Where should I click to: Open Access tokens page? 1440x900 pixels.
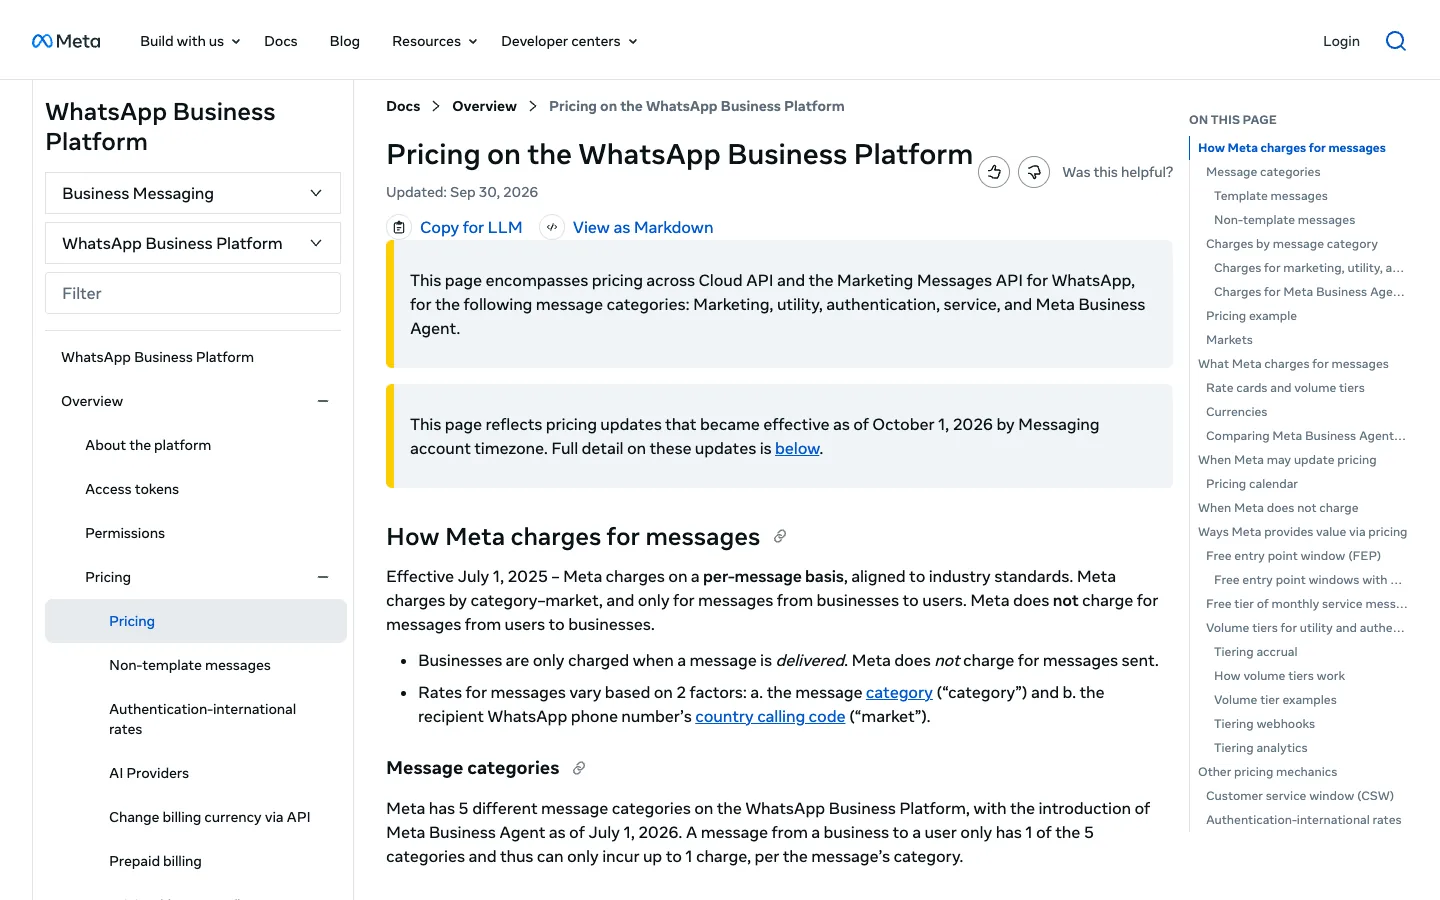(x=132, y=489)
